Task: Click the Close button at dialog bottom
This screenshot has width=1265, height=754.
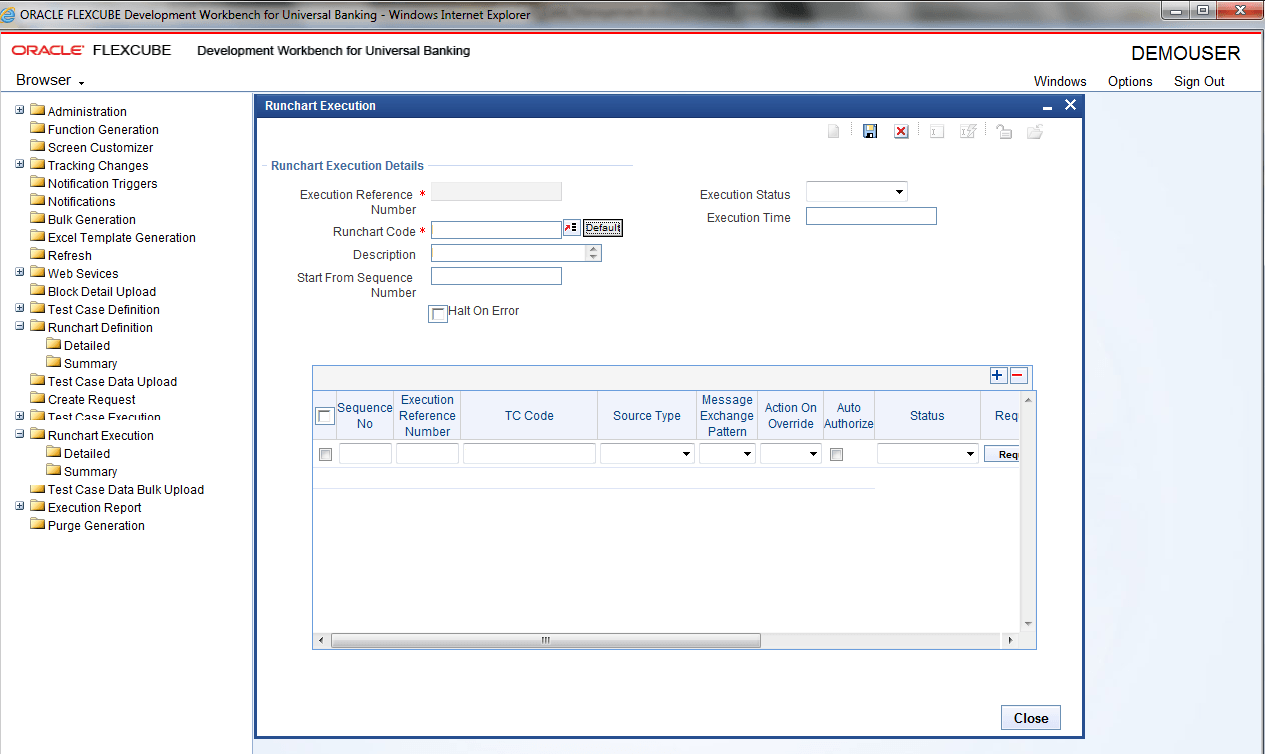Action: (1031, 718)
